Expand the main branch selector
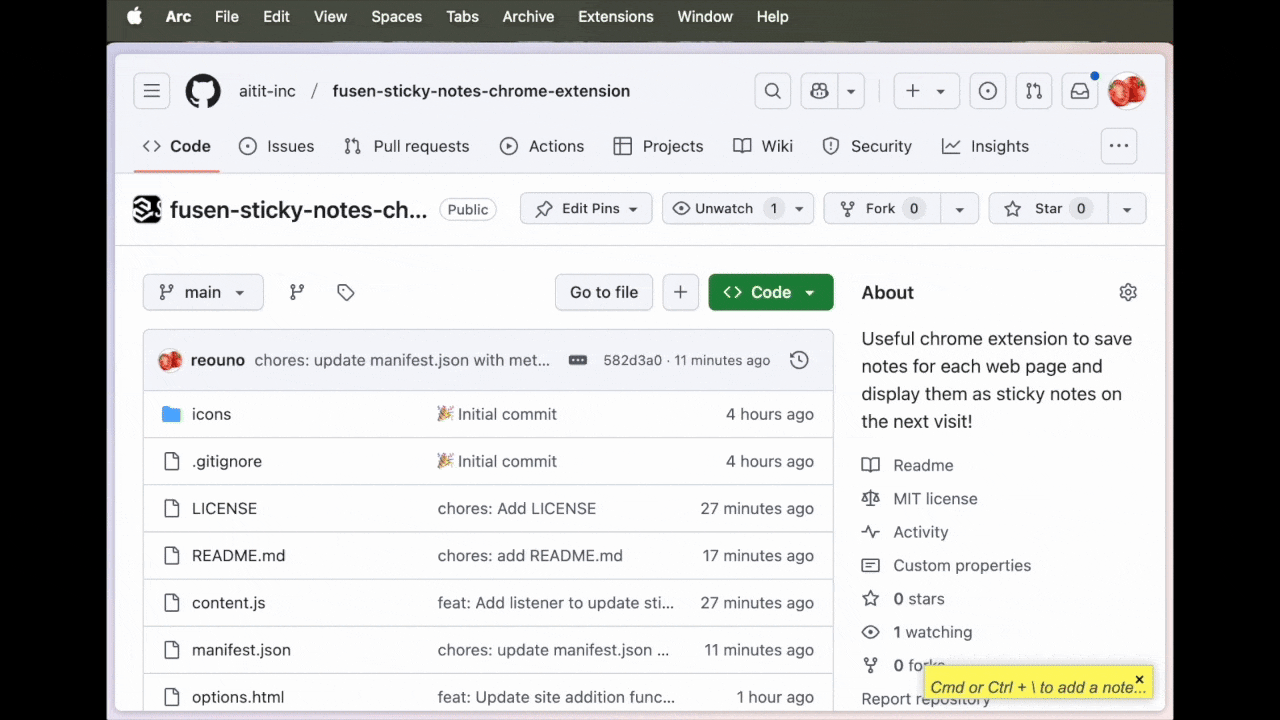Image resolution: width=1280 pixels, height=720 pixels. point(203,292)
